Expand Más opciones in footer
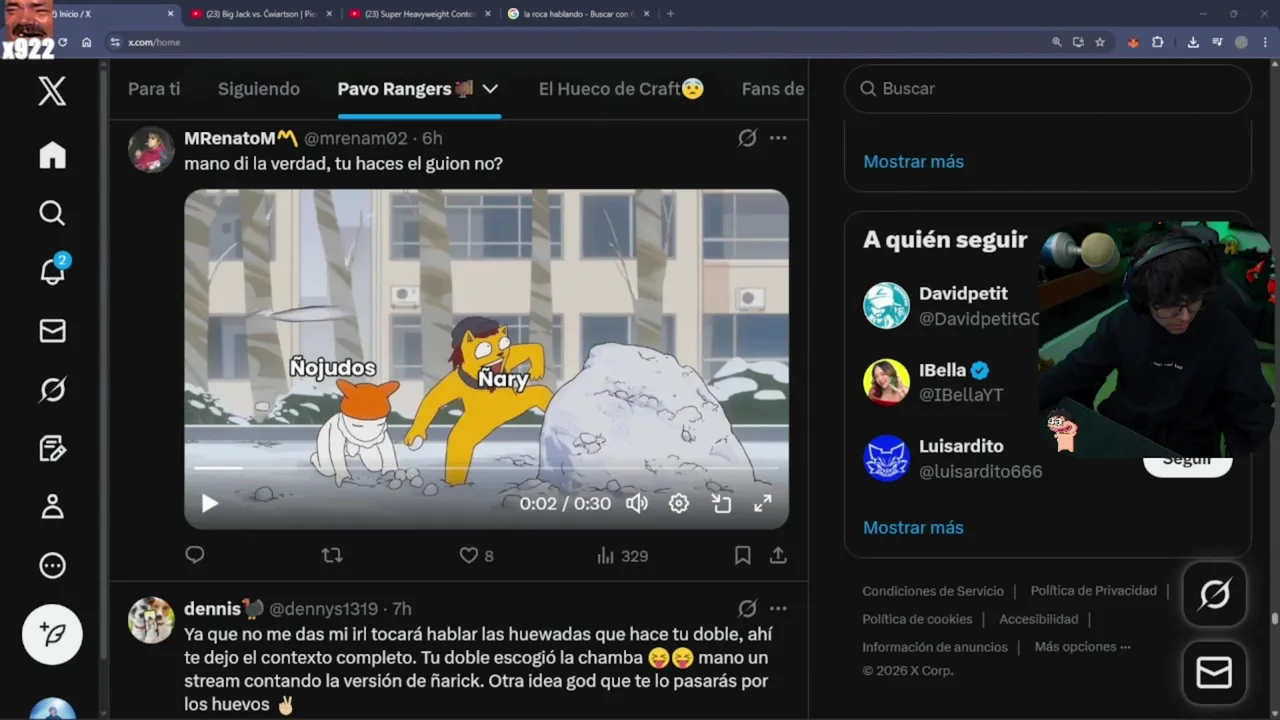The width and height of the screenshot is (1280, 720). pos(1082,647)
